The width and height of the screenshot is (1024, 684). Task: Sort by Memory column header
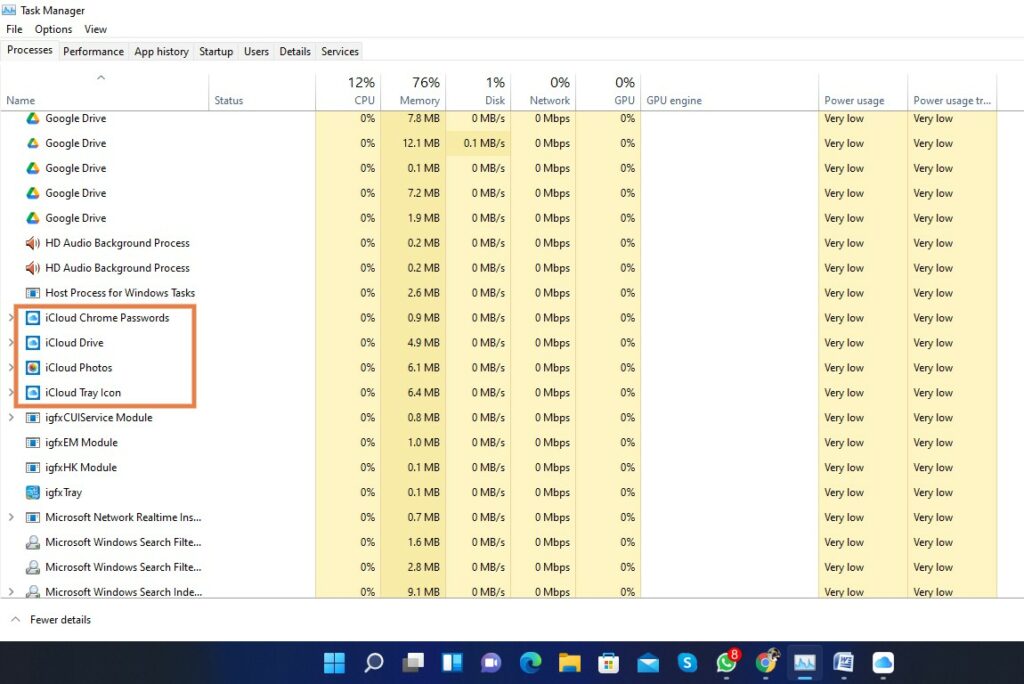413,92
